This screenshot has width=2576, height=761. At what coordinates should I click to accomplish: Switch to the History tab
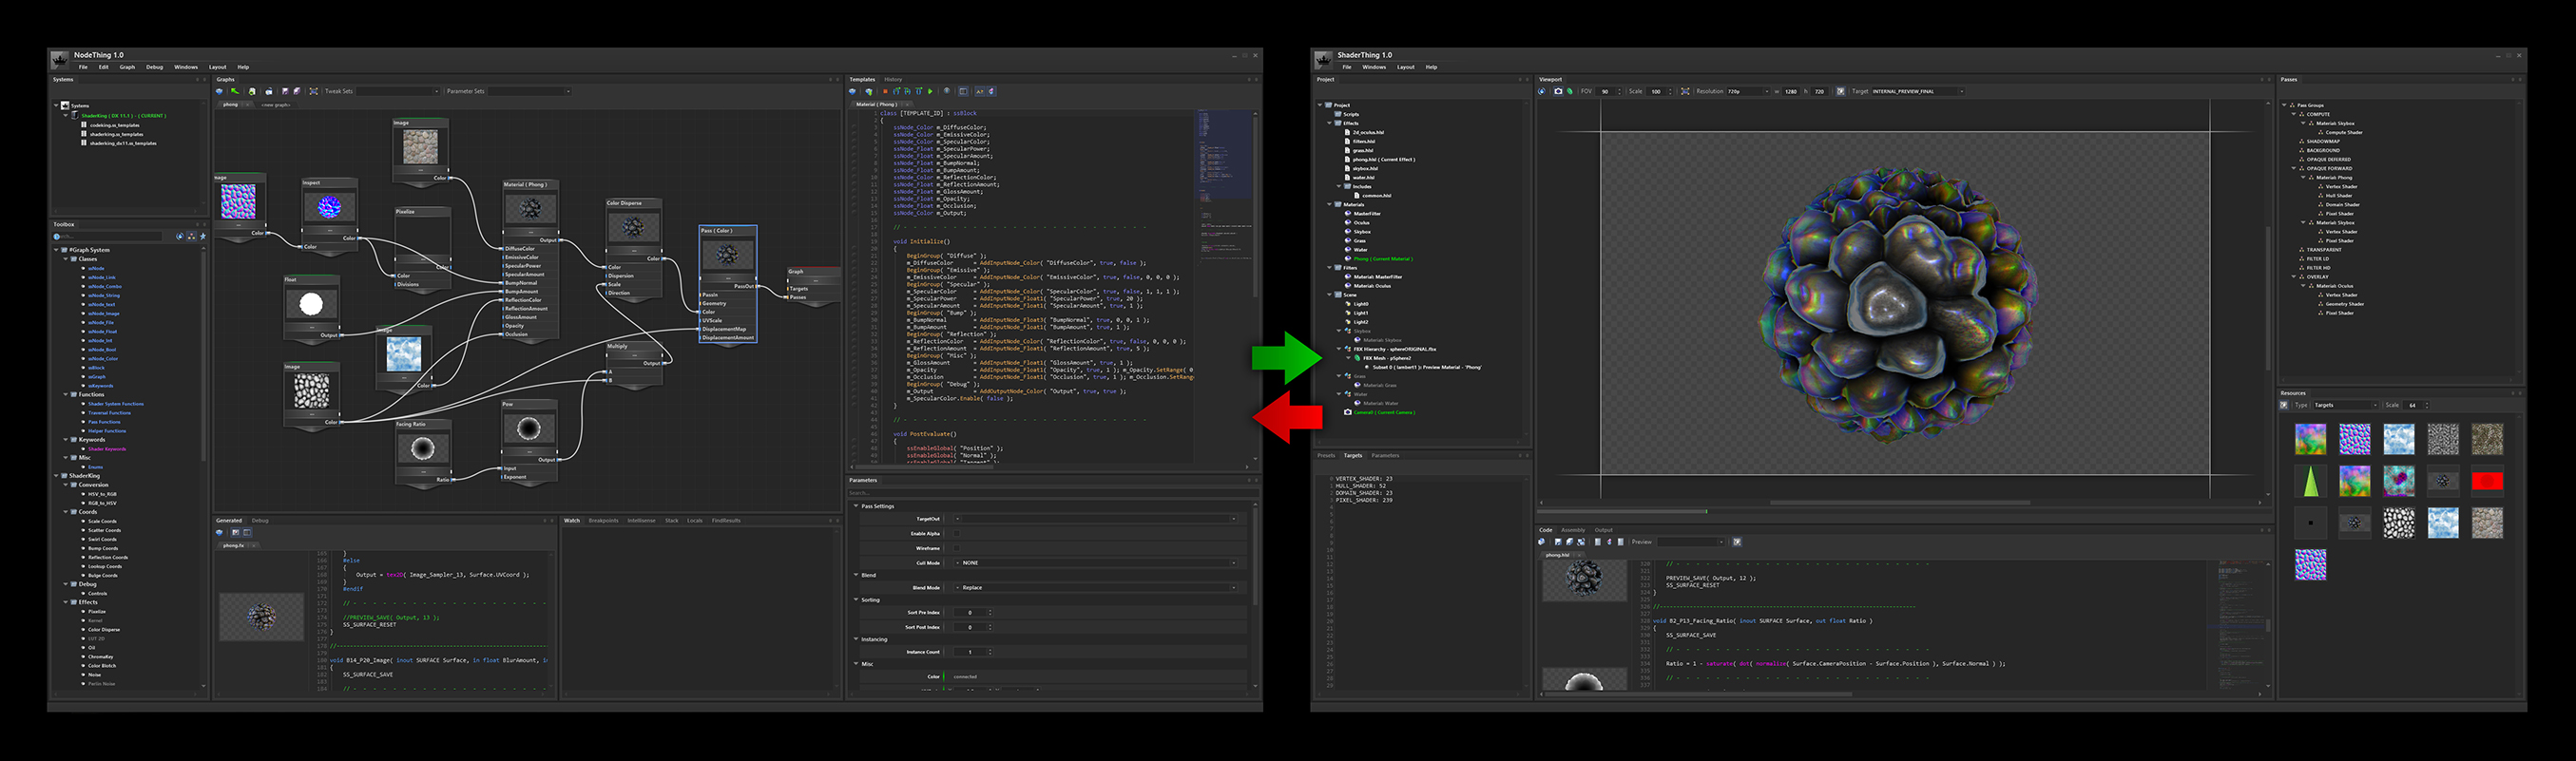(x=893, y=79)
